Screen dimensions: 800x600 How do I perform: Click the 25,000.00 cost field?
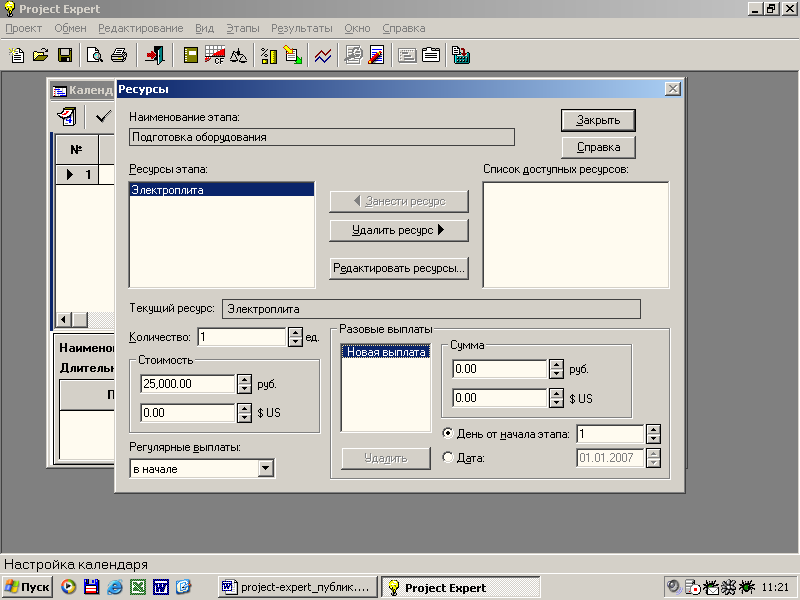click(x=188, y=384)
